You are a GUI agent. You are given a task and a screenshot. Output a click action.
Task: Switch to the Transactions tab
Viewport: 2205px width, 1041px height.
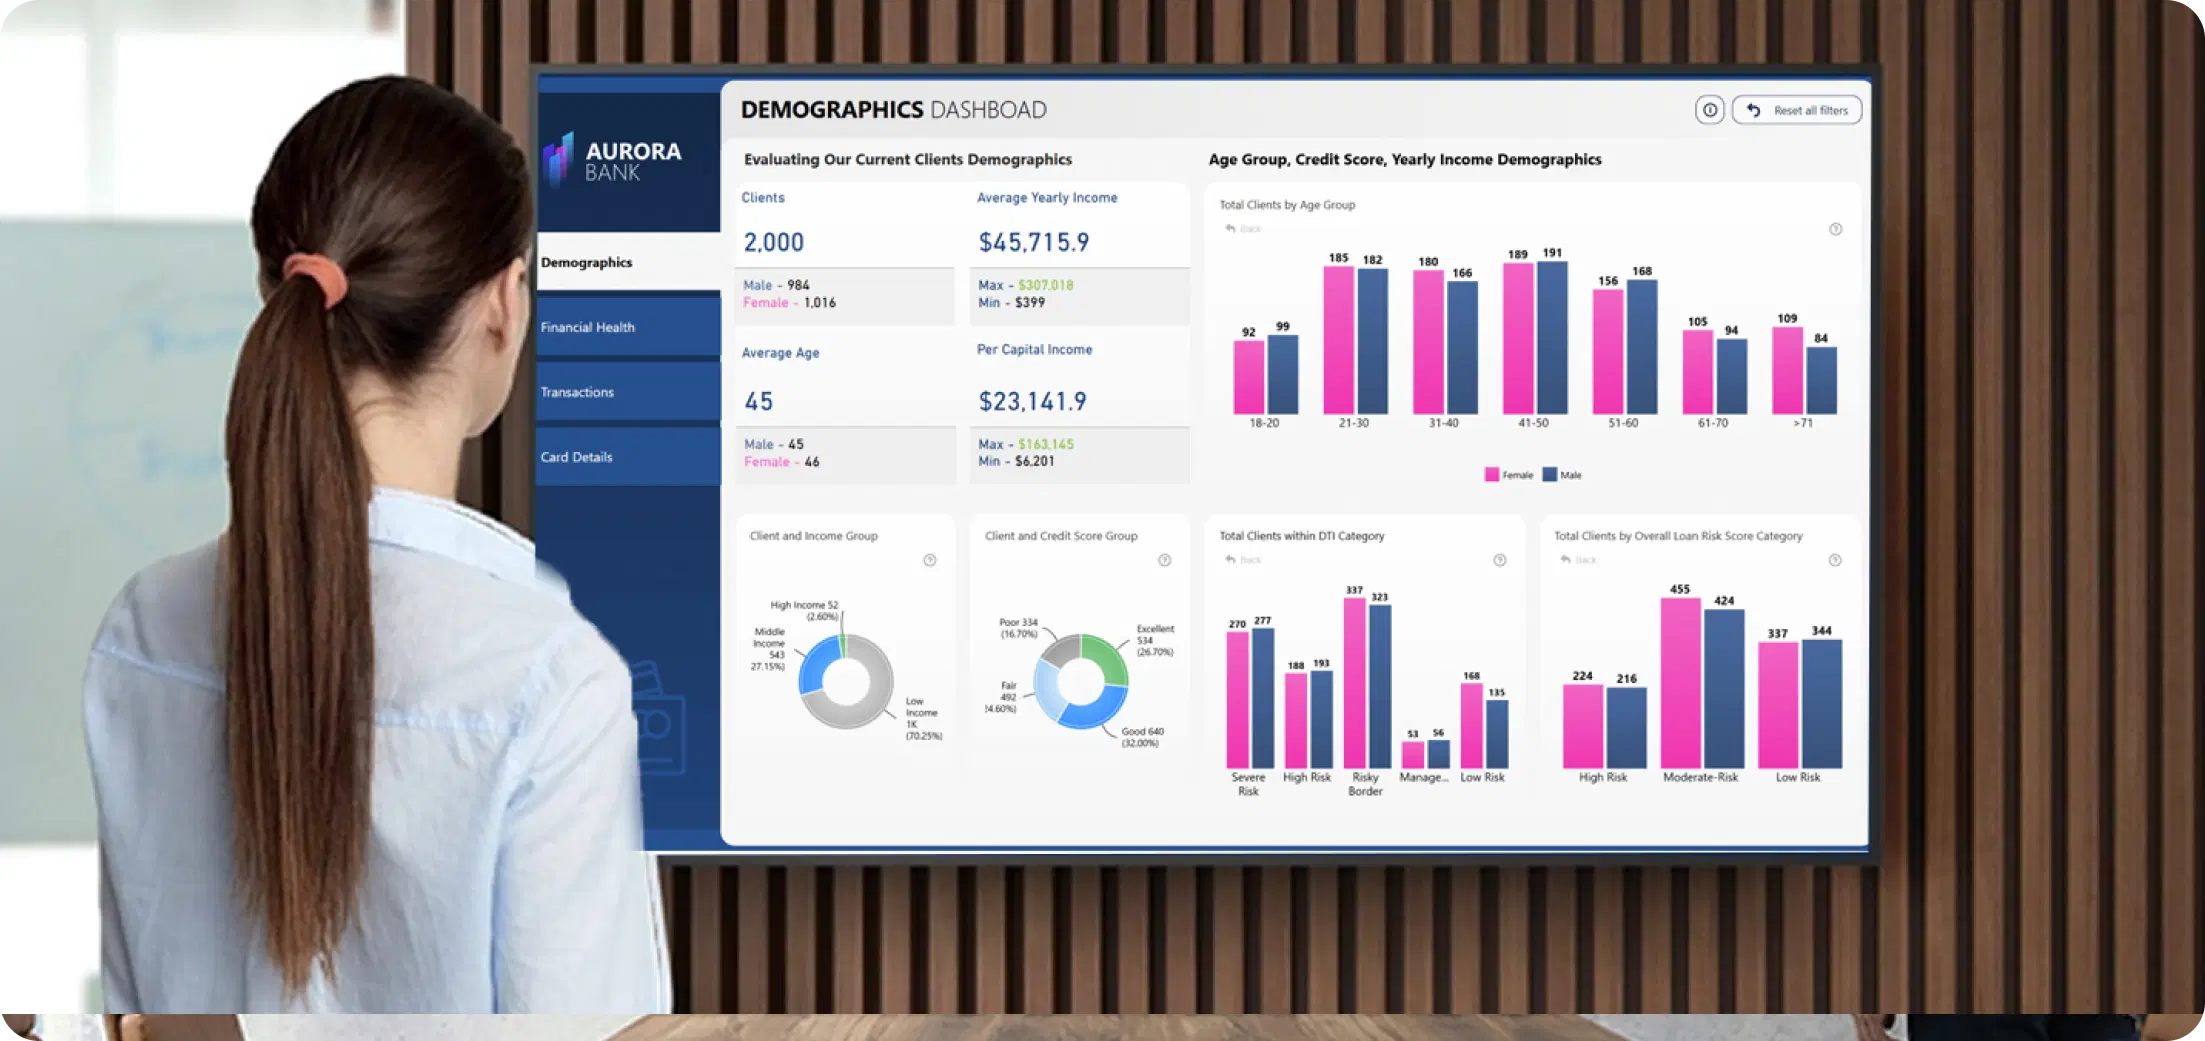coord(578,392)
